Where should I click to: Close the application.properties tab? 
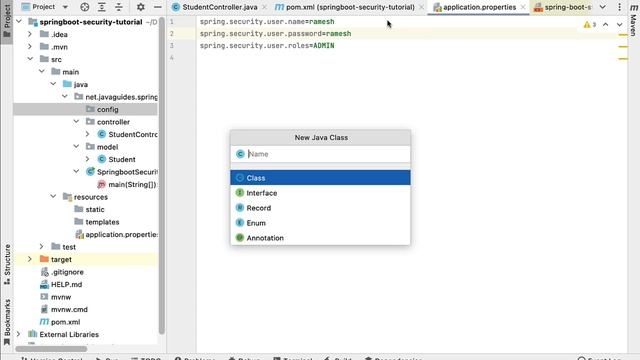[523, 7]
